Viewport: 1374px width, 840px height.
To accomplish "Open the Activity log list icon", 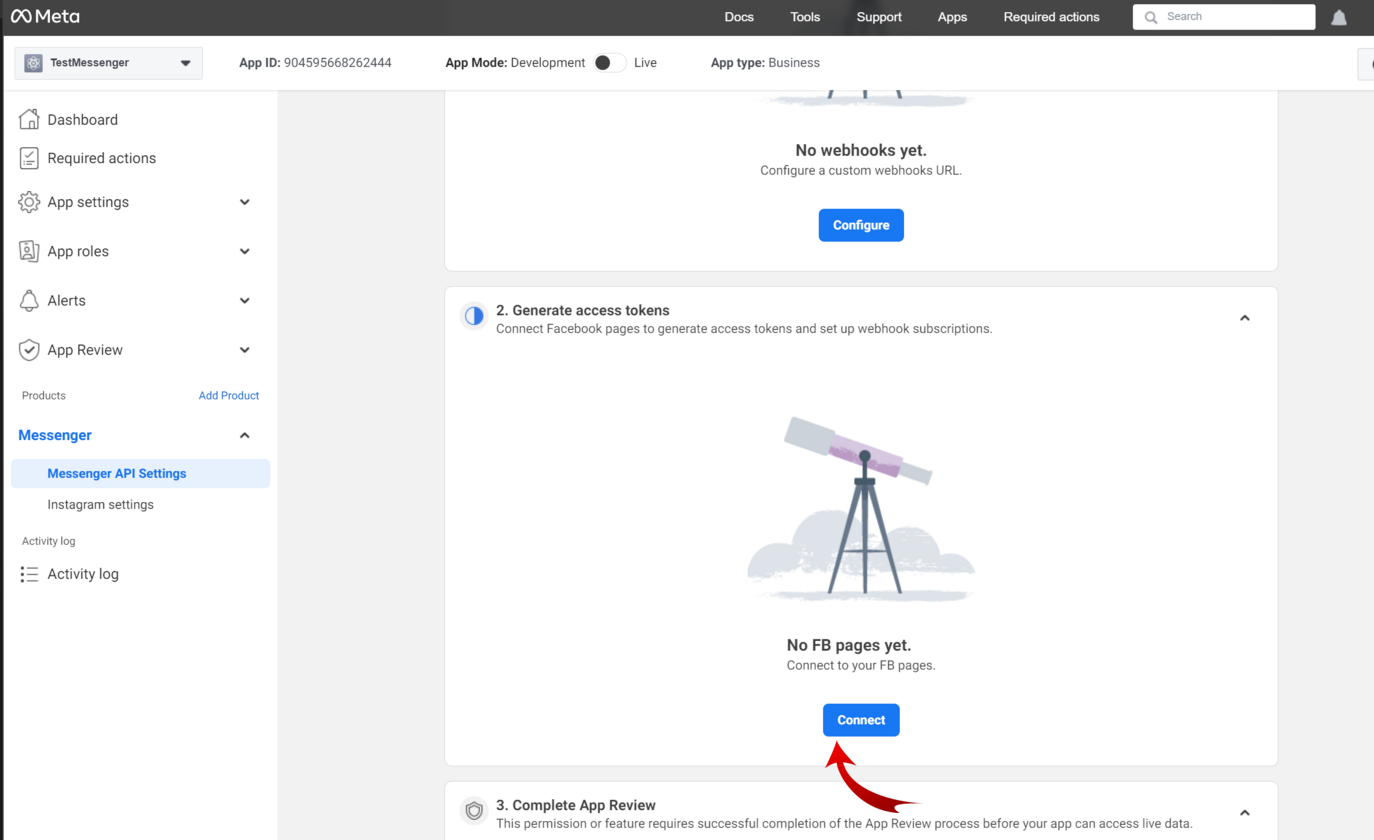I will (30, 573).
